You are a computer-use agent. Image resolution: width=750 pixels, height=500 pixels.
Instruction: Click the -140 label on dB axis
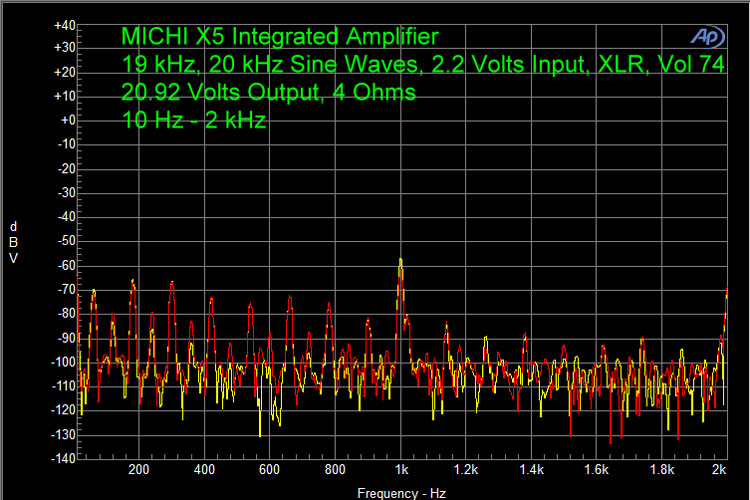coord(62,458)
